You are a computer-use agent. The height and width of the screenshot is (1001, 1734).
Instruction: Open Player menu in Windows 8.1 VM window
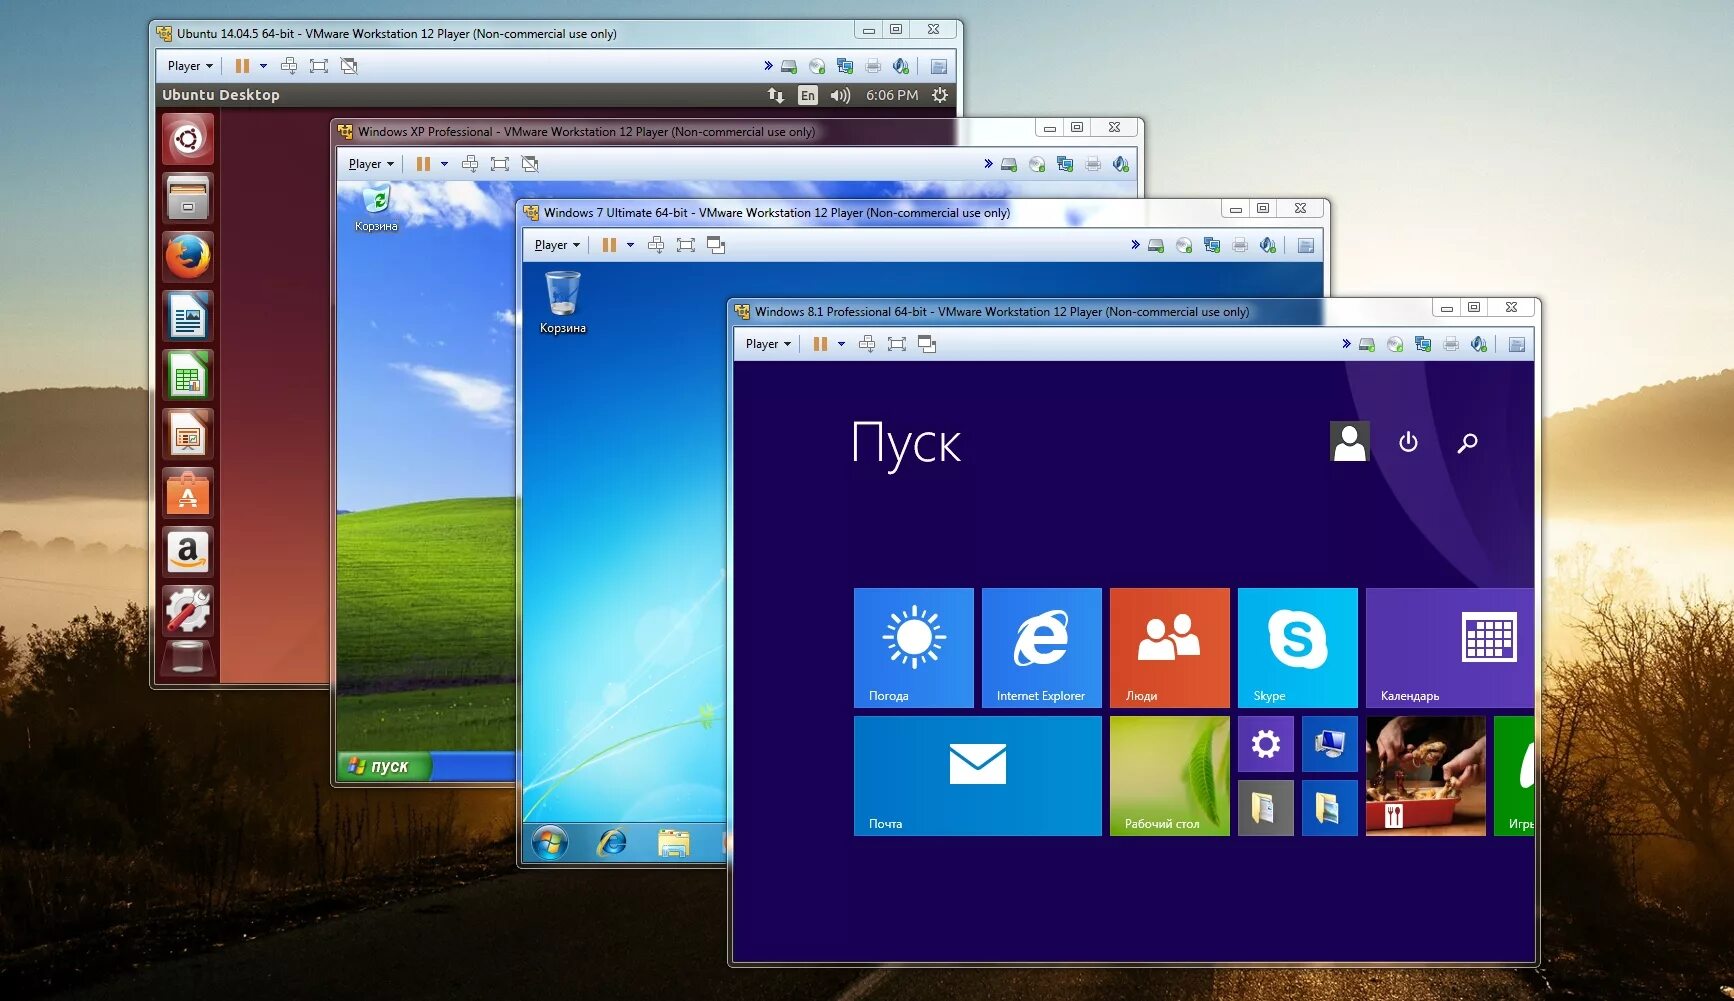pyautogui.click(x=768, y=344)
